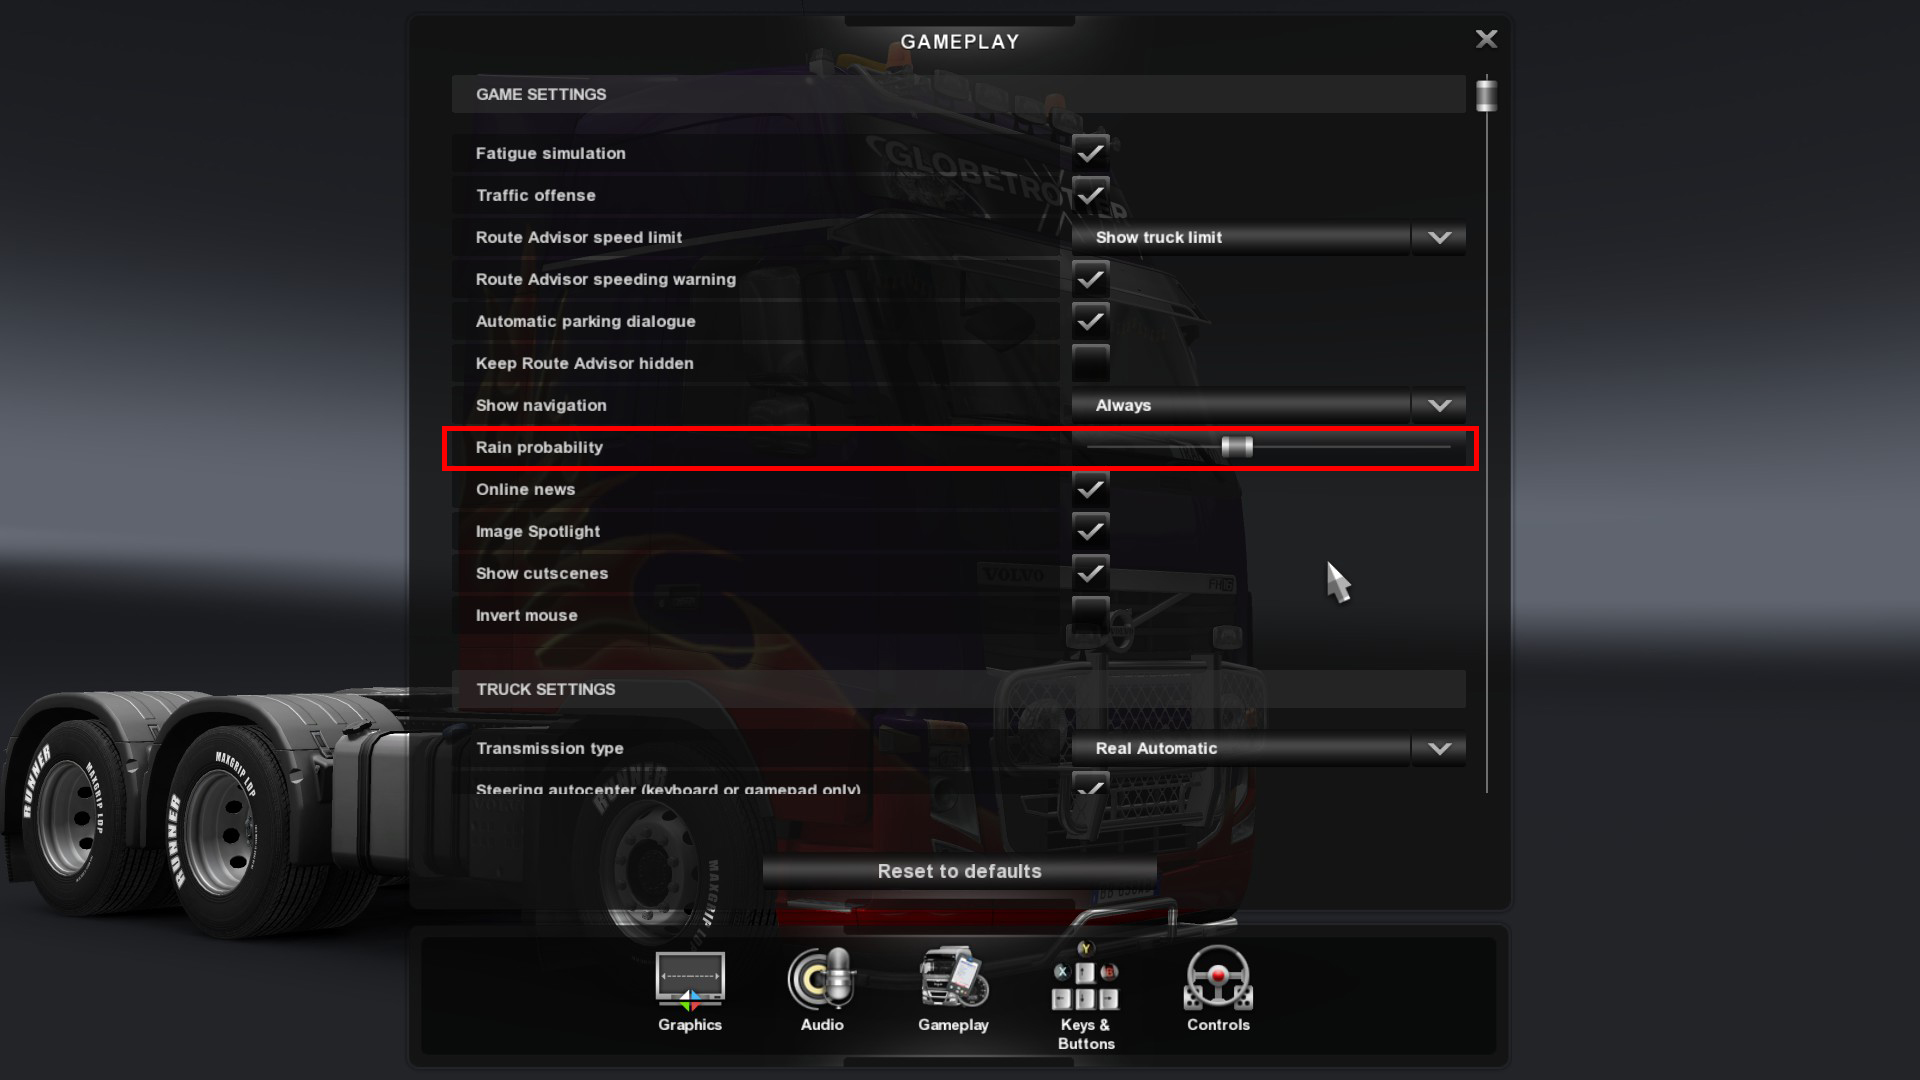Click the settings list scrollbar thumb
This screenshot has width=1920, height=1080.
1486,96
